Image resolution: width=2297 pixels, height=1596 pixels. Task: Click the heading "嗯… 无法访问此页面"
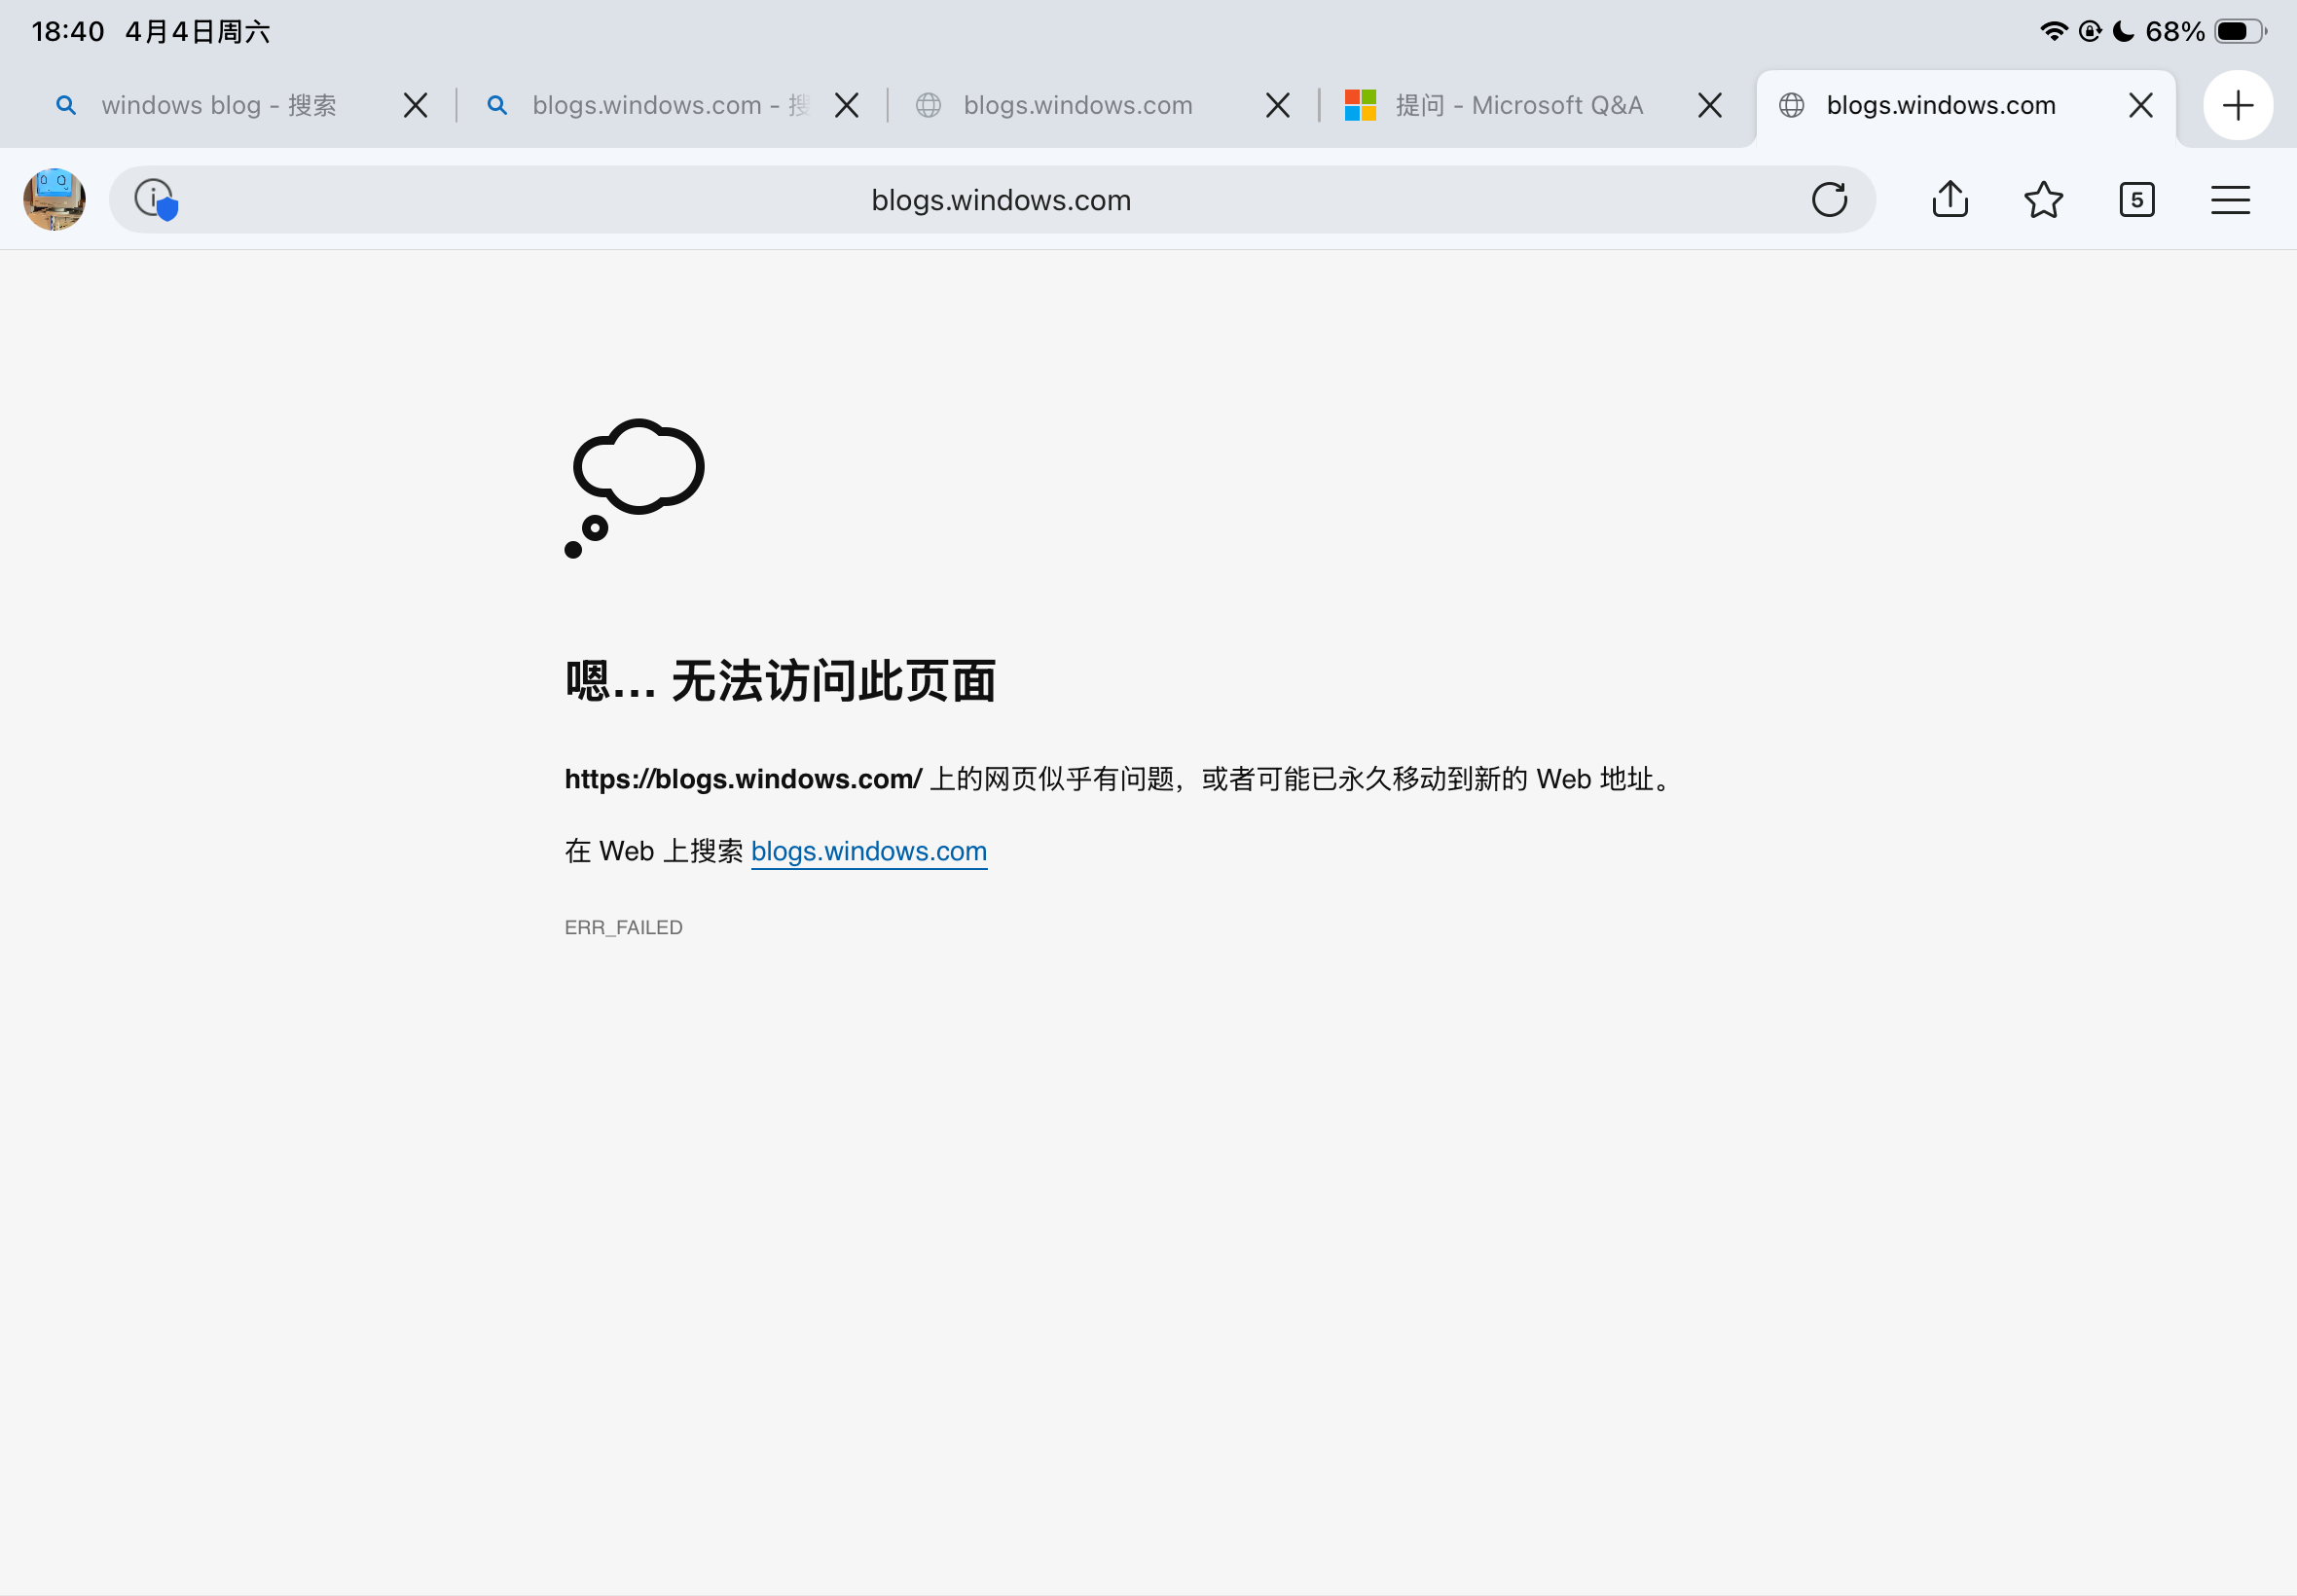click(780, 681)
